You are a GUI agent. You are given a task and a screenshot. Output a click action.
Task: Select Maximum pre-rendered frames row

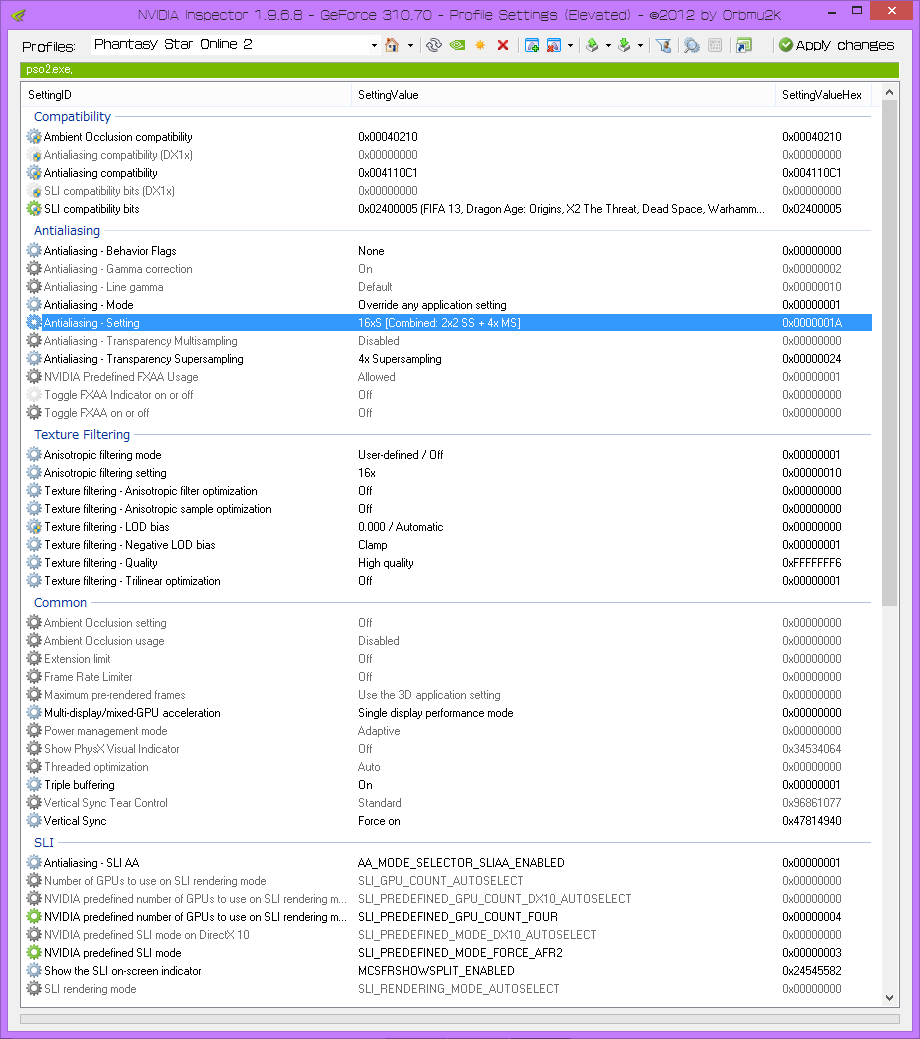[x=448, y=694]
